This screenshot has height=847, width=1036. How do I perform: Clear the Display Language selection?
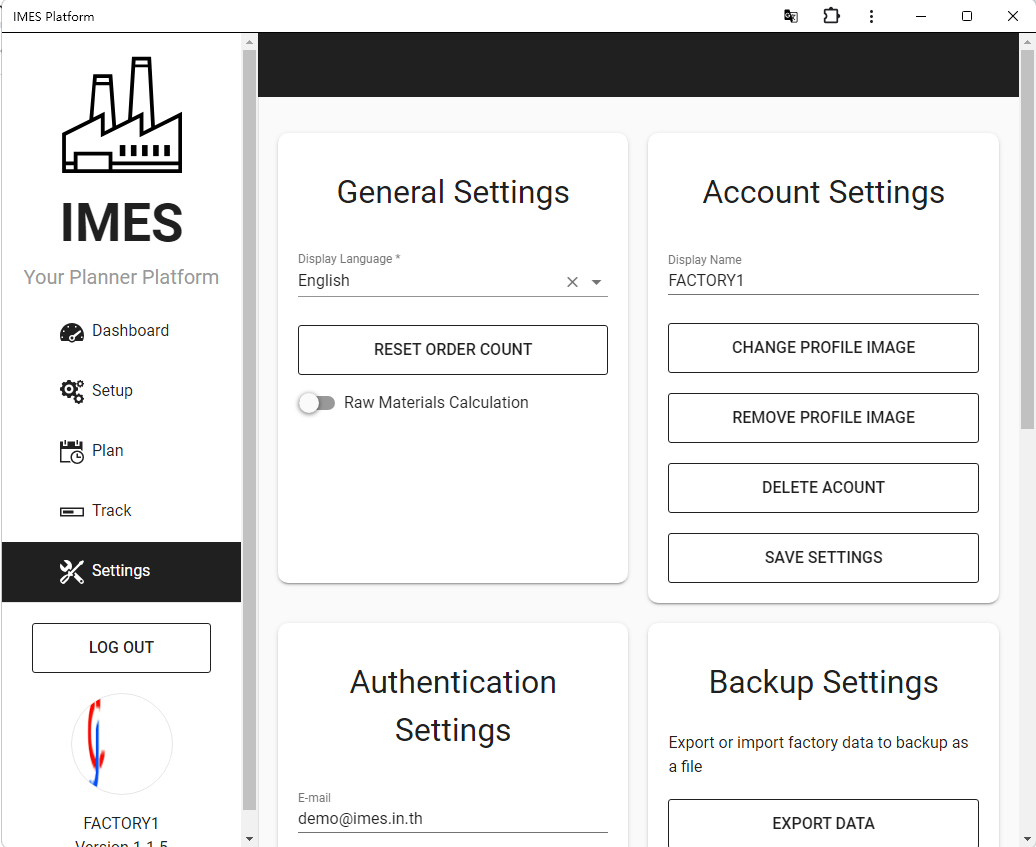click(572, 282)
